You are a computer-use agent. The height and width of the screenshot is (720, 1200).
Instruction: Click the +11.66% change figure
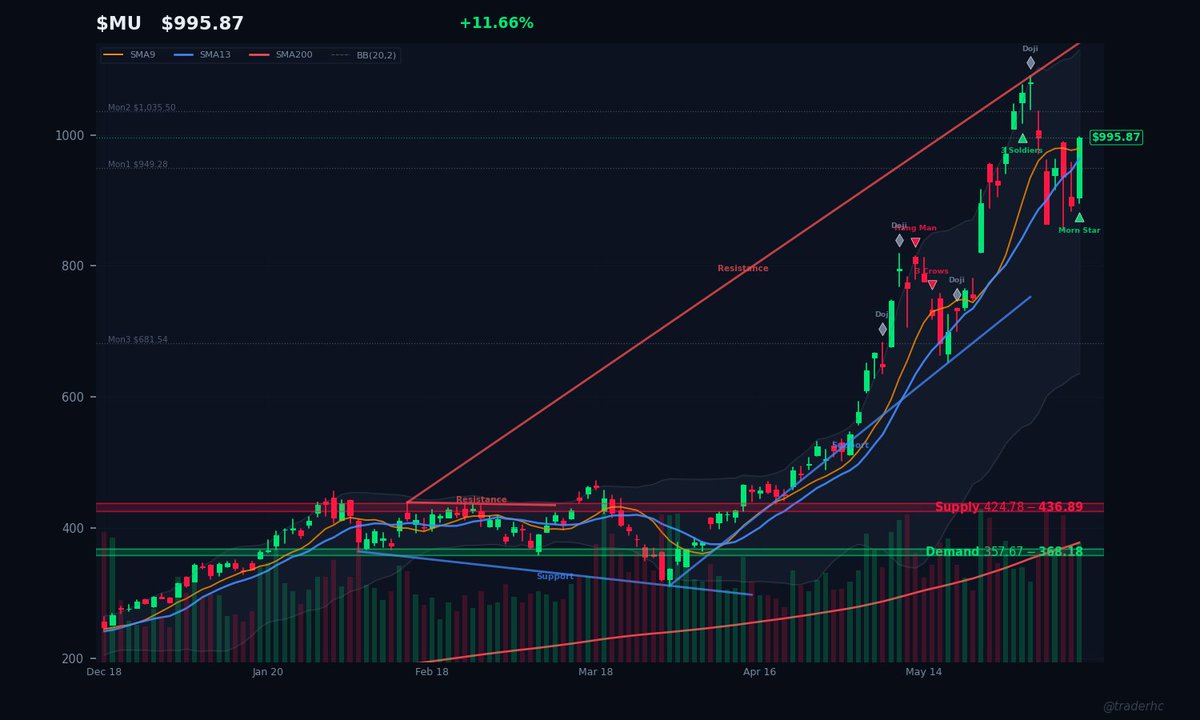pyautogui.click(x=496, y=23)
